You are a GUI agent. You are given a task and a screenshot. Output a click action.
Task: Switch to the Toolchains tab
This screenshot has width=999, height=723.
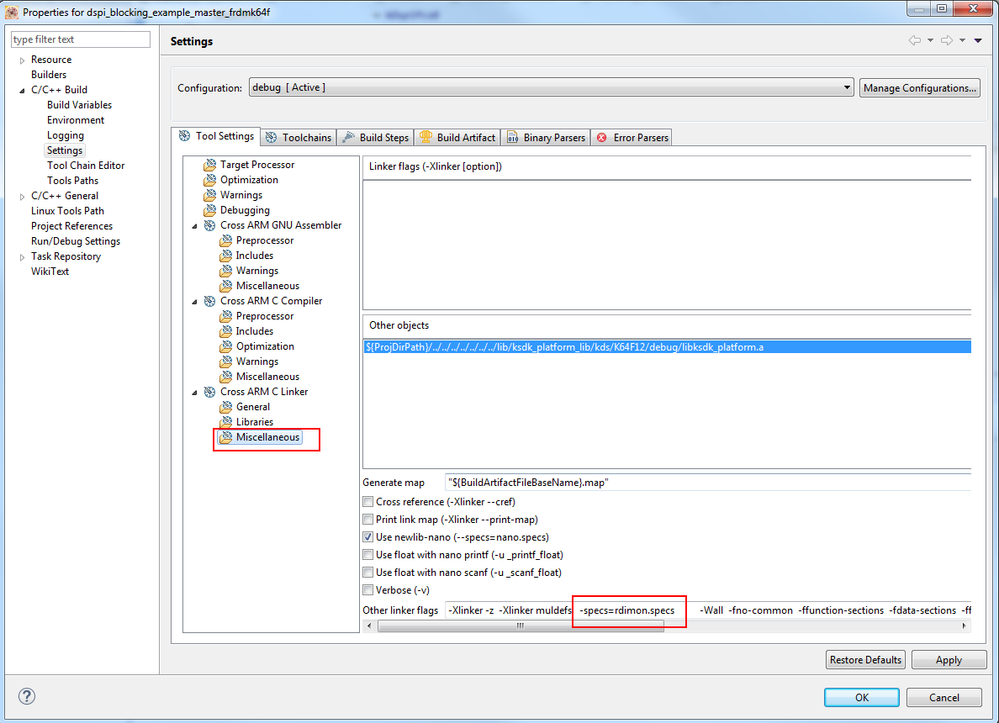tap(298, 138)
